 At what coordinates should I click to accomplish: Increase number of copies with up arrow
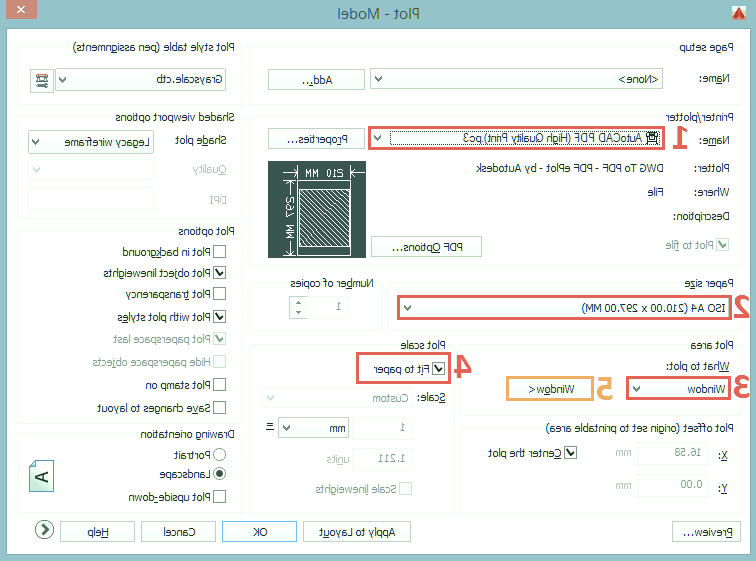(298, 302)
